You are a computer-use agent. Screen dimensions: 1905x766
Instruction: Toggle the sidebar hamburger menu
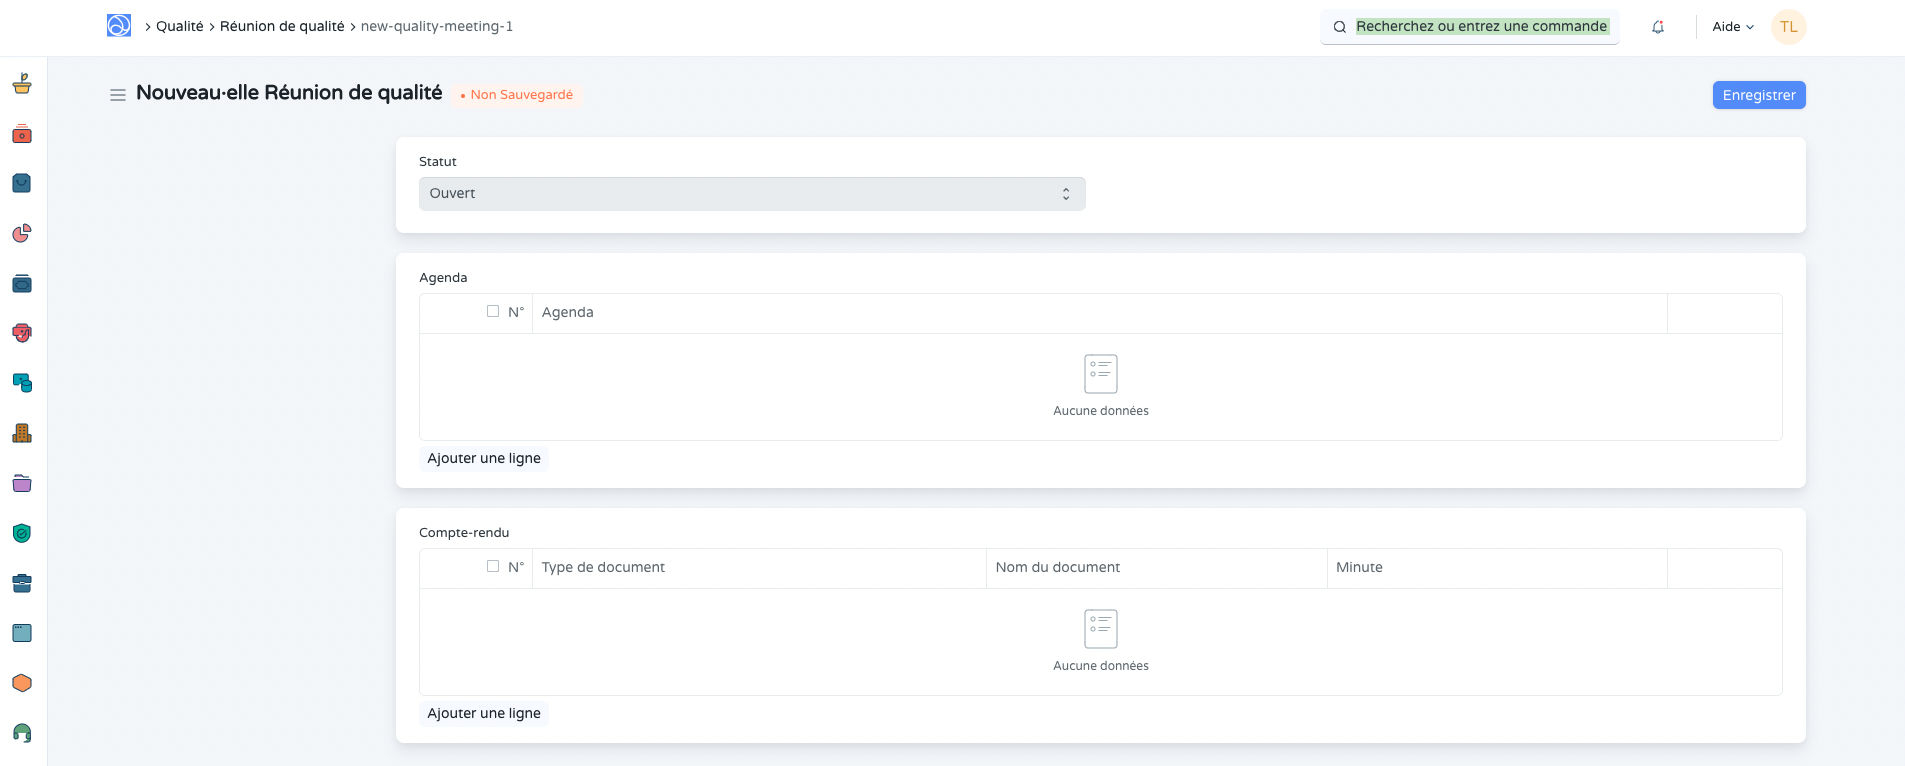pos(118,95)
